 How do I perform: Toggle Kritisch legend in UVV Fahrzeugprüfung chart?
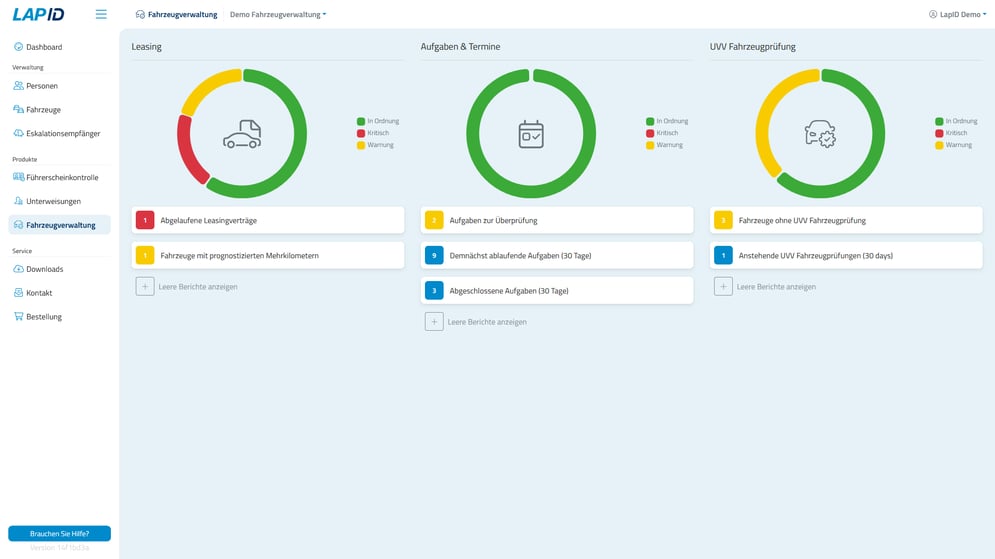[952, 133]
